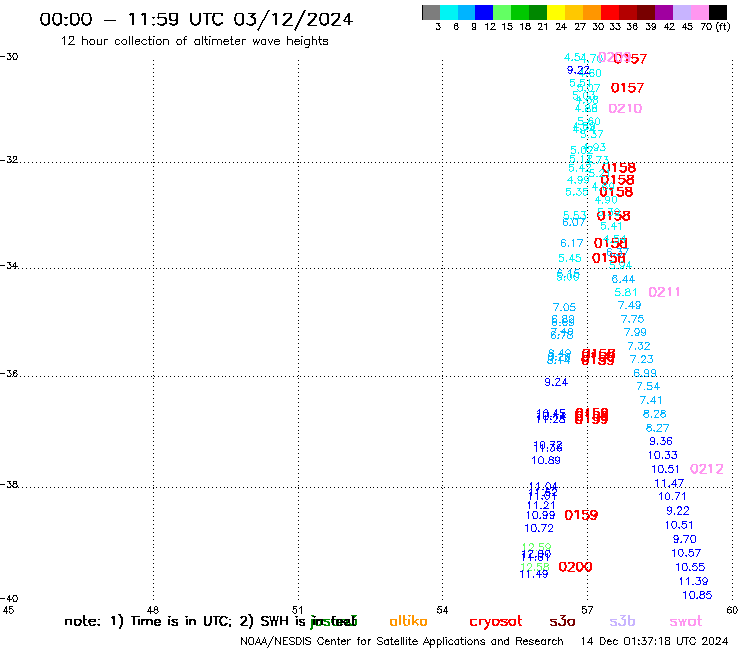Click the '7.49' wave height value
Image resolution: width=740 pixels, height=650 pixels.
pos(630,305)
